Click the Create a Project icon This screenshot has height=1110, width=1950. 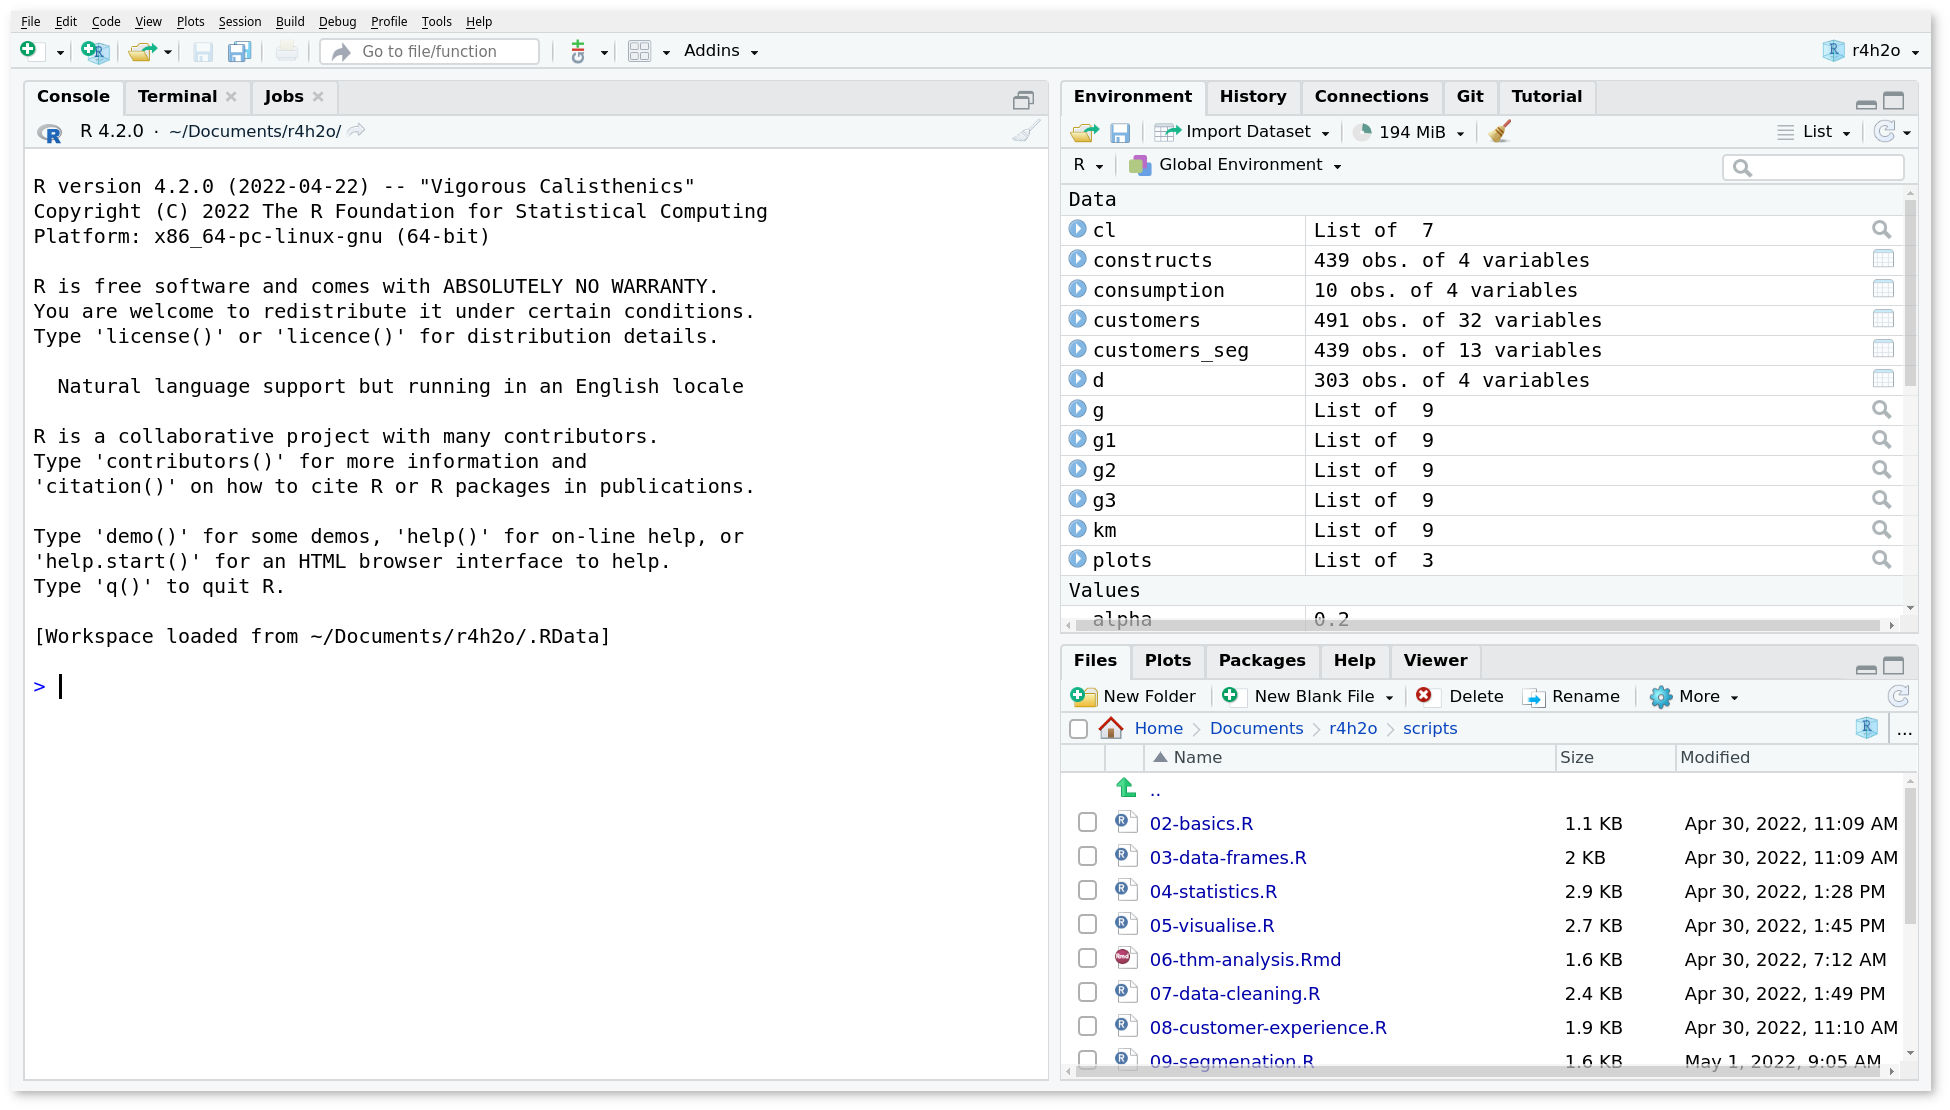95,51
